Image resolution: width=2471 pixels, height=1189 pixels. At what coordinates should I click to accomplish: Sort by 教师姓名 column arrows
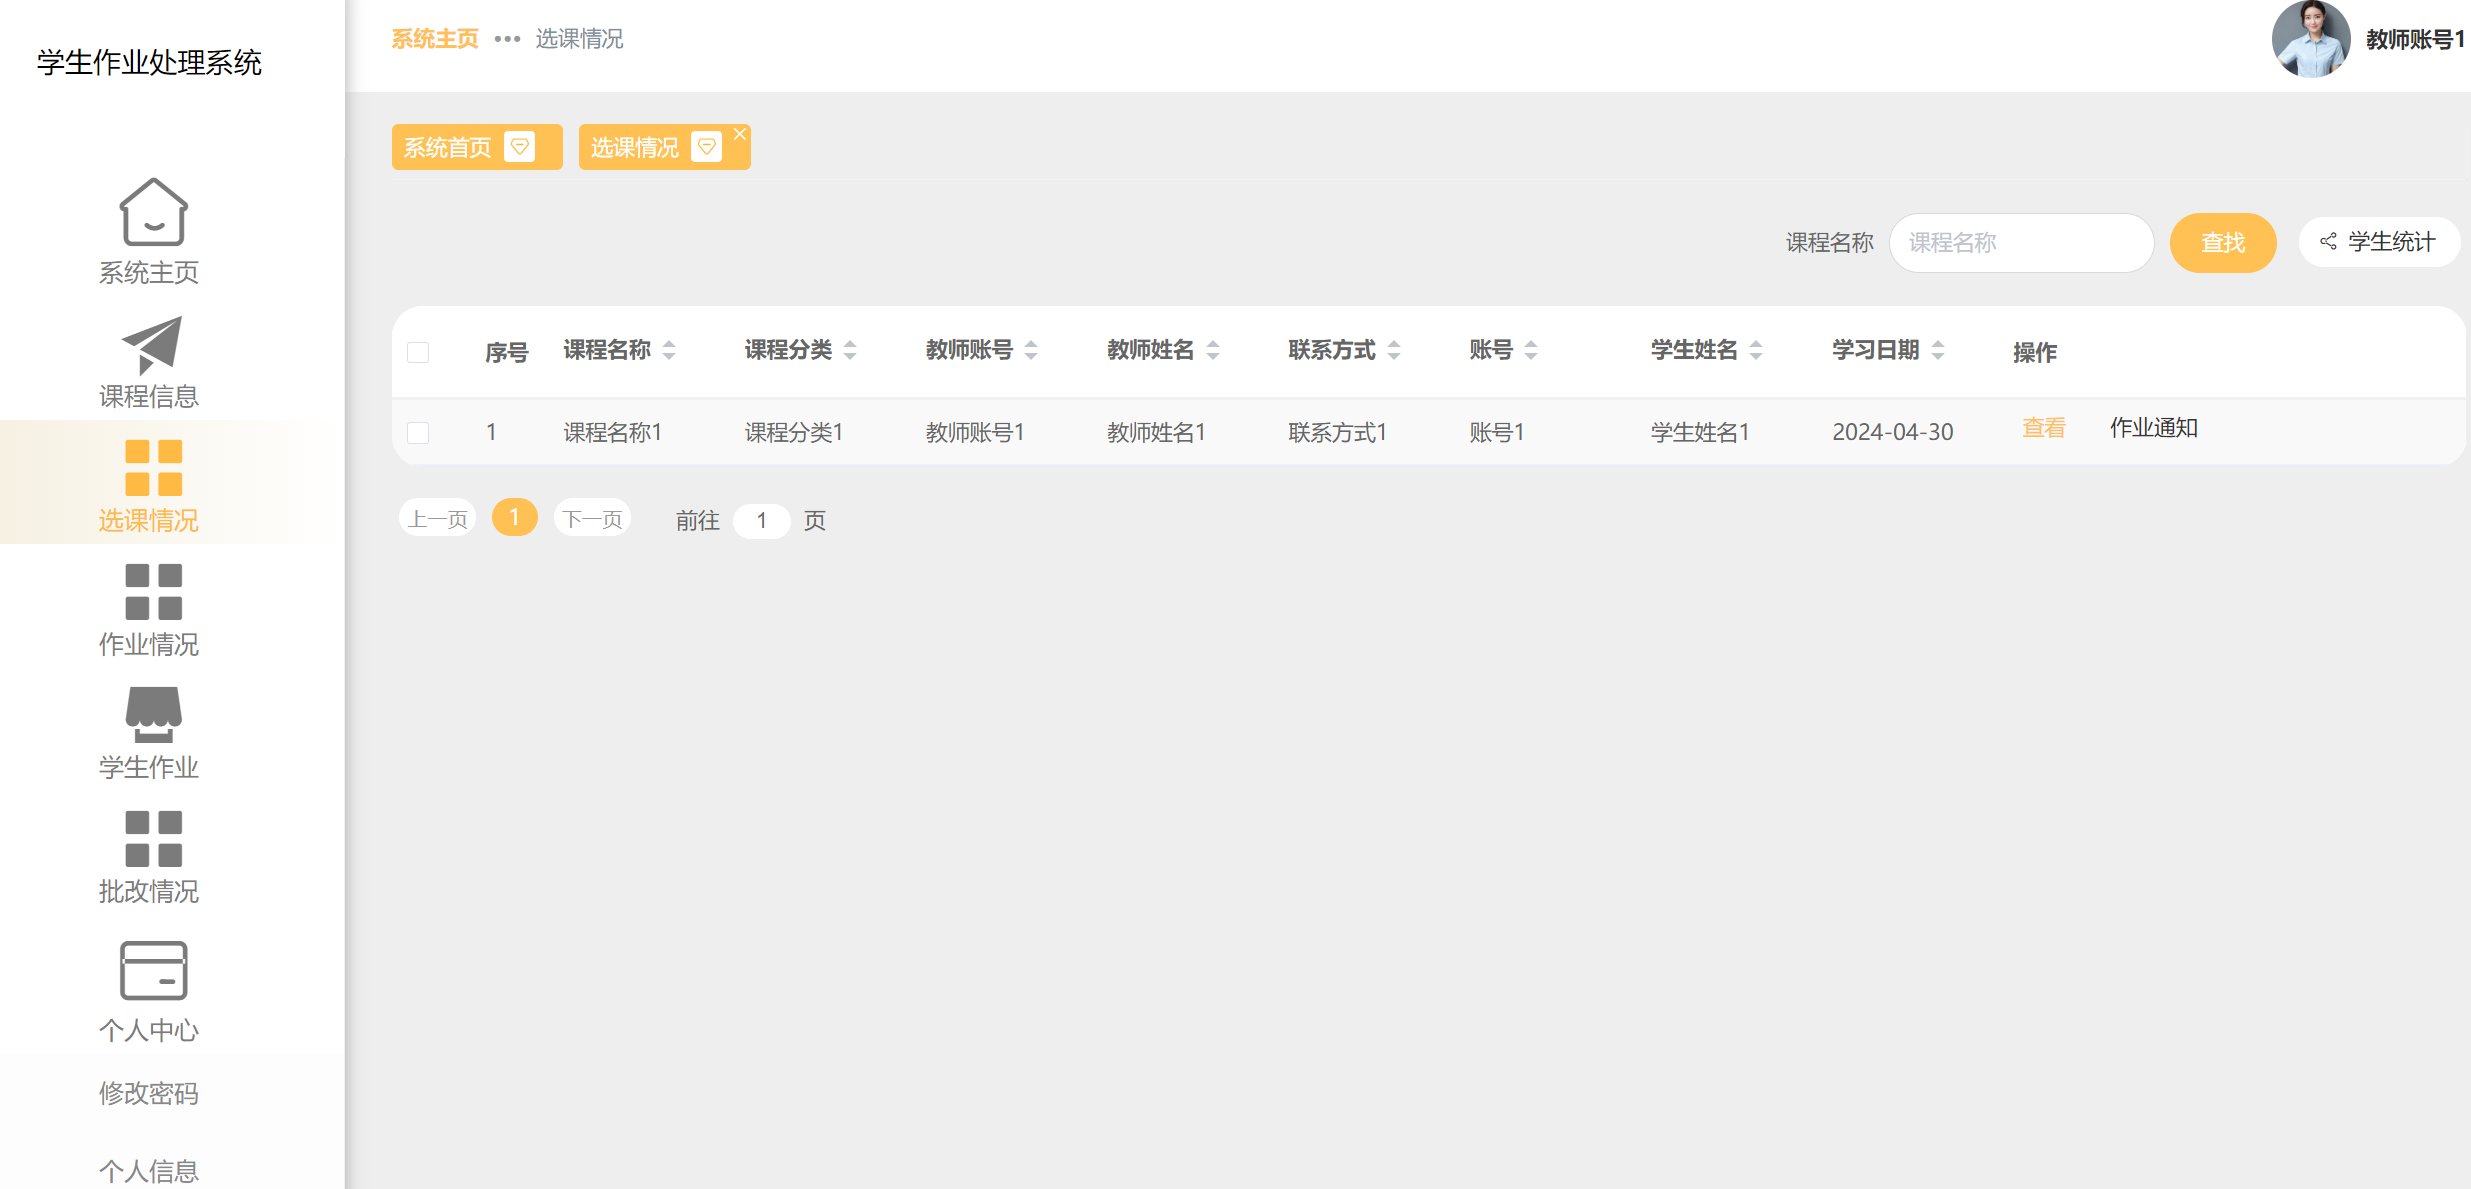click(1213, 350)
